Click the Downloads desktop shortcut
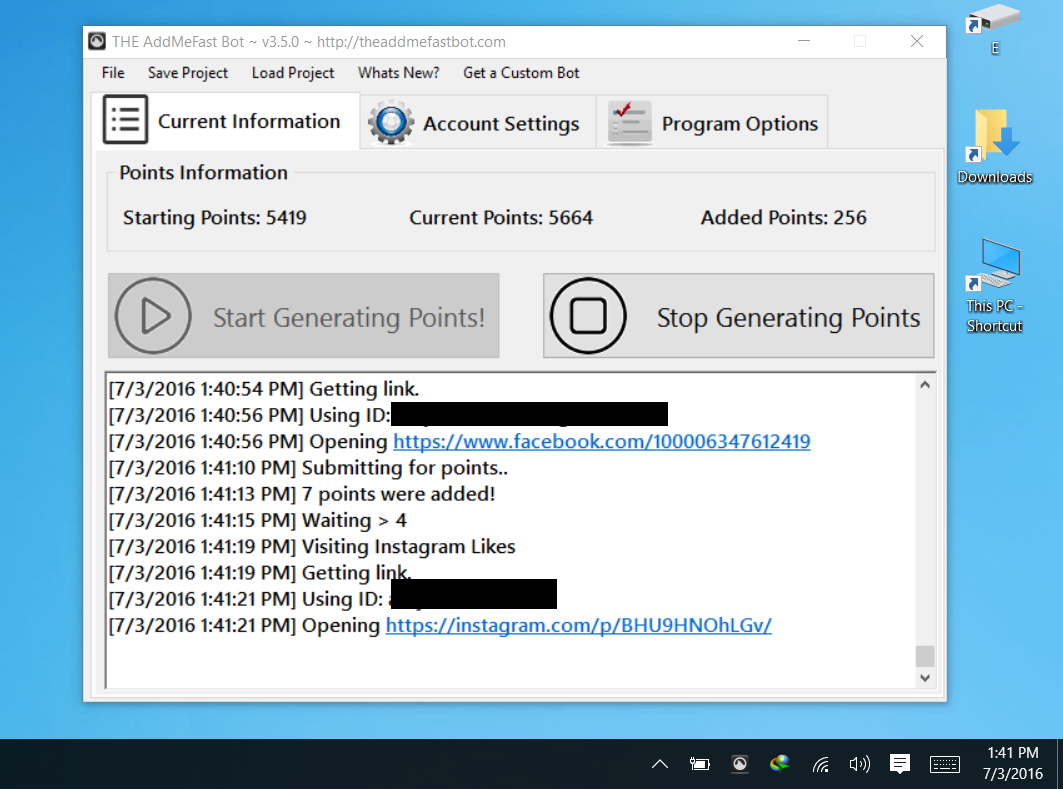 (x=995, y=146)
